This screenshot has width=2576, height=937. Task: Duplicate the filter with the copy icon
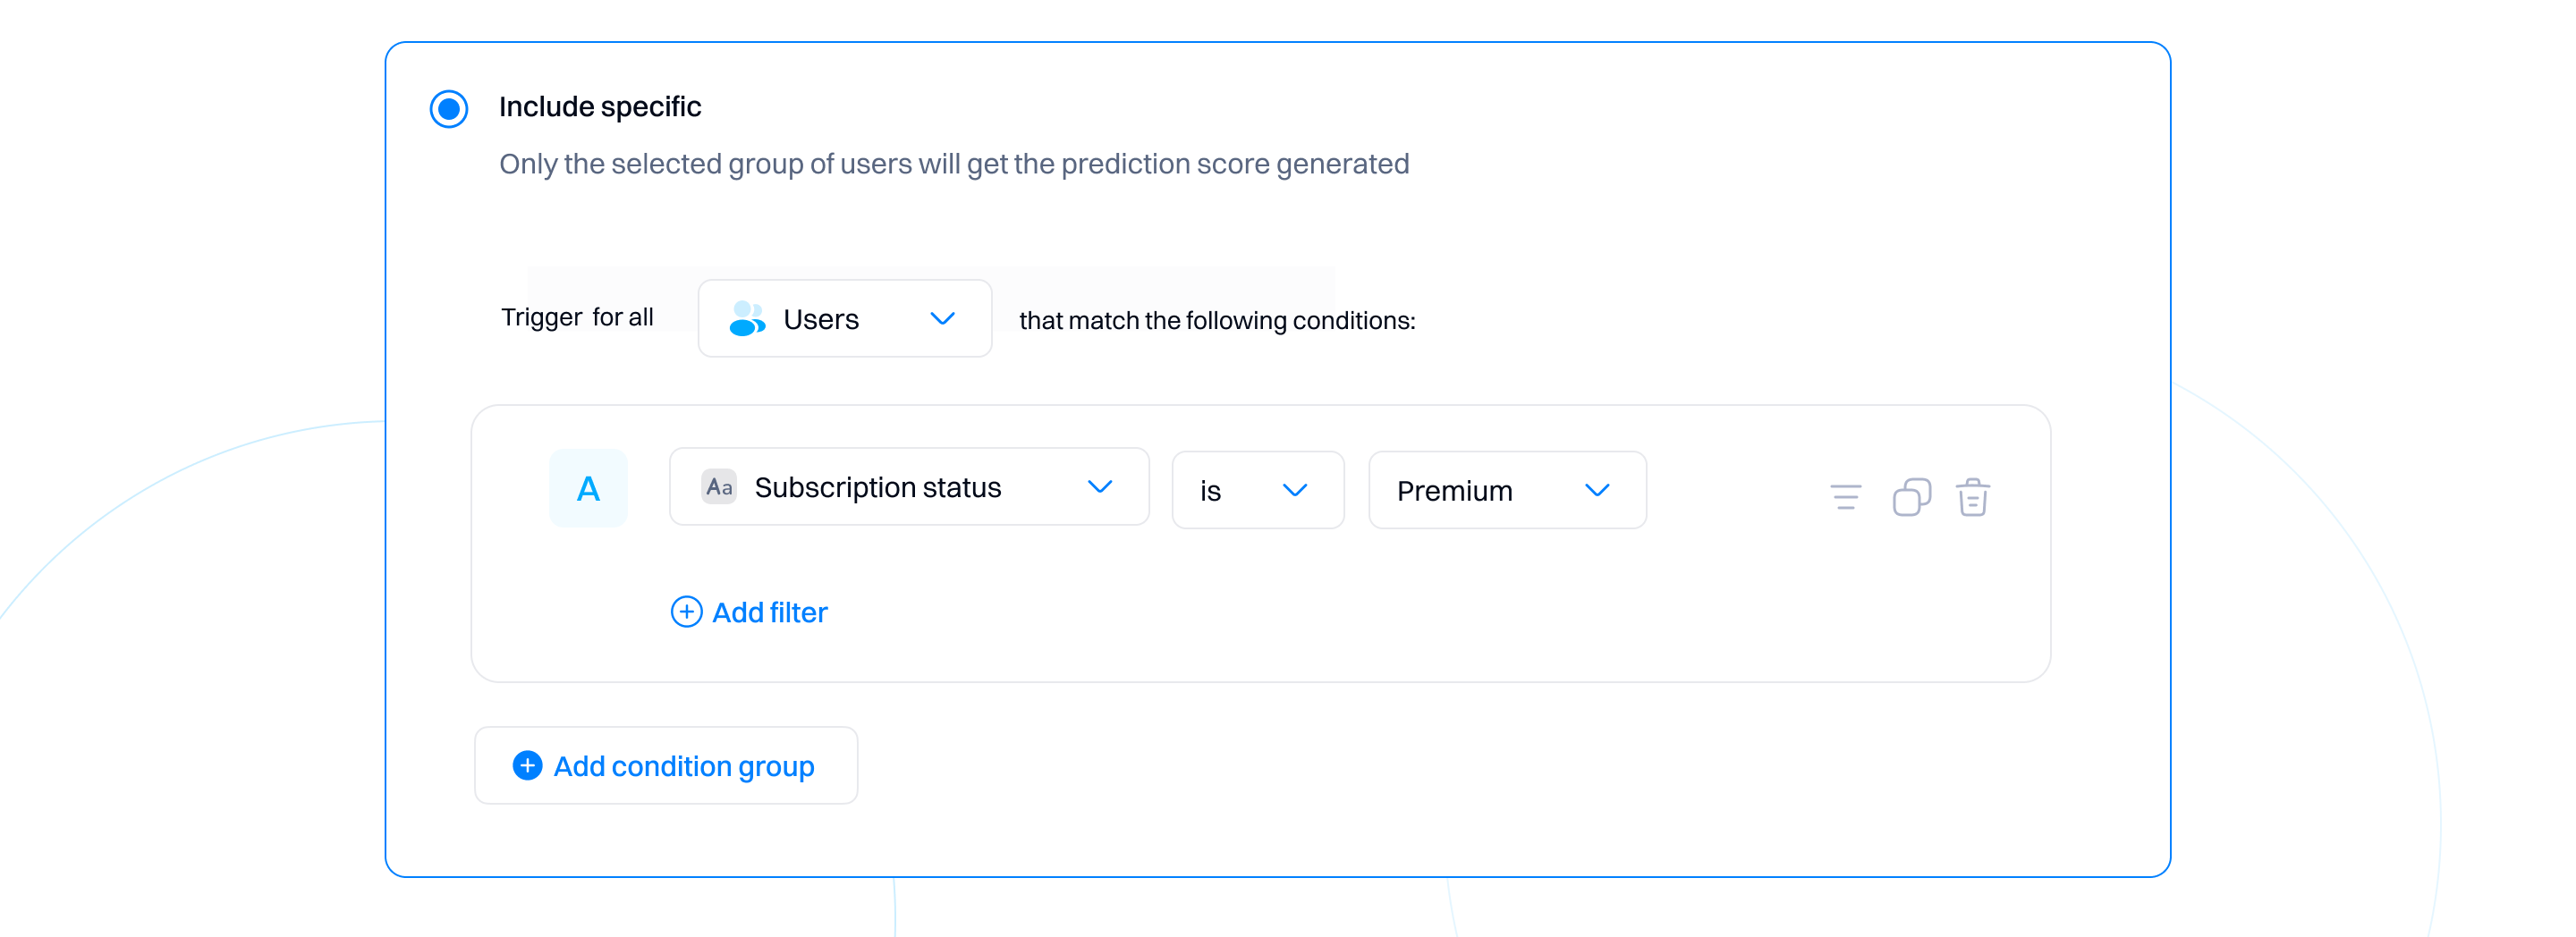tap(1911, 497)
